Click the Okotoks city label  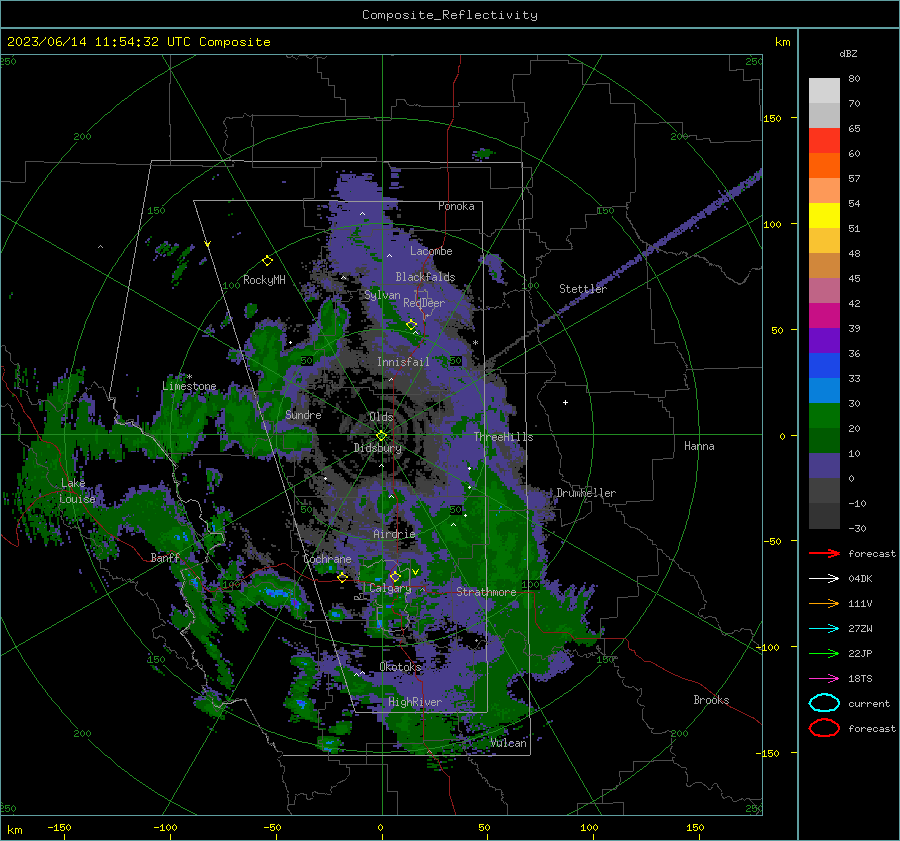tap(400, 667)
